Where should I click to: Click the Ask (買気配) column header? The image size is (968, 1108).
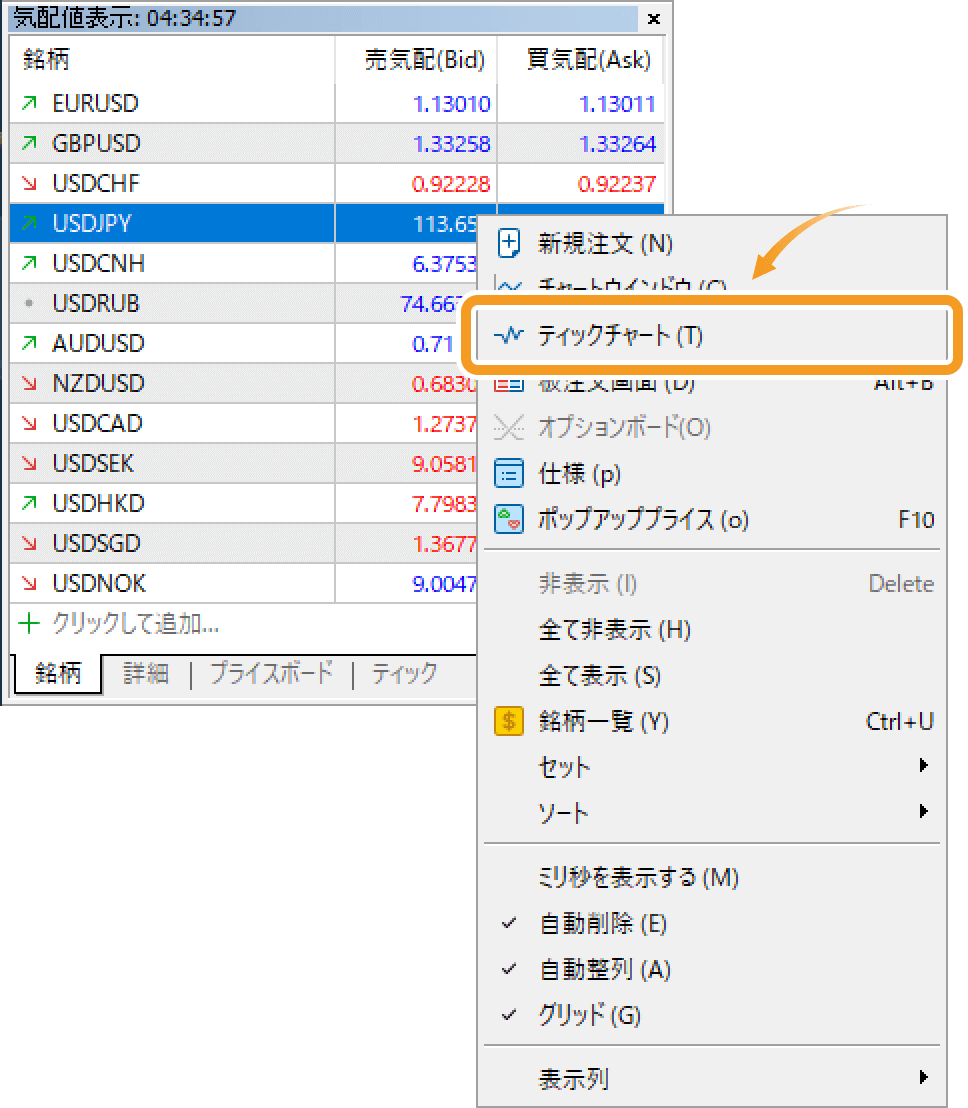581,59
